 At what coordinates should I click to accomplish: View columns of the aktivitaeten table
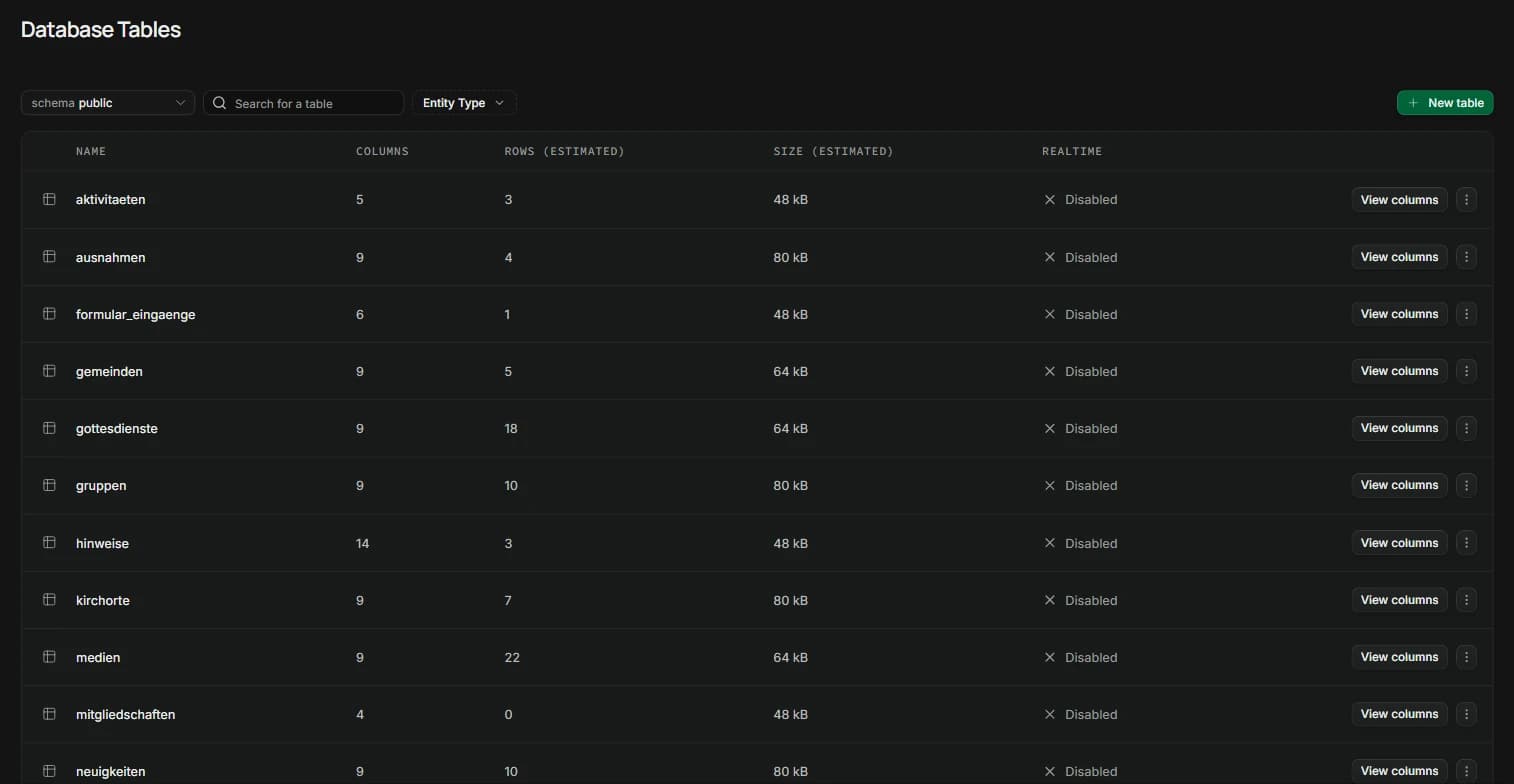pyautogui.click(x=1399, y=199)
